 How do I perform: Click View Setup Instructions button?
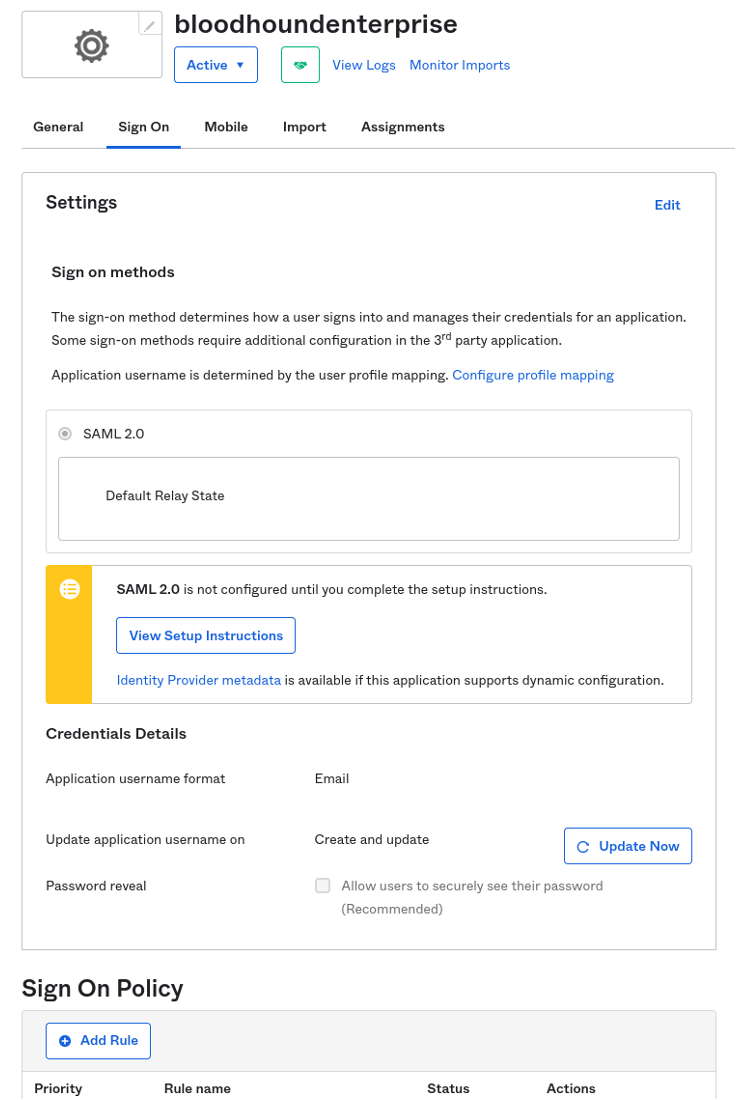(x=206, y=636)
